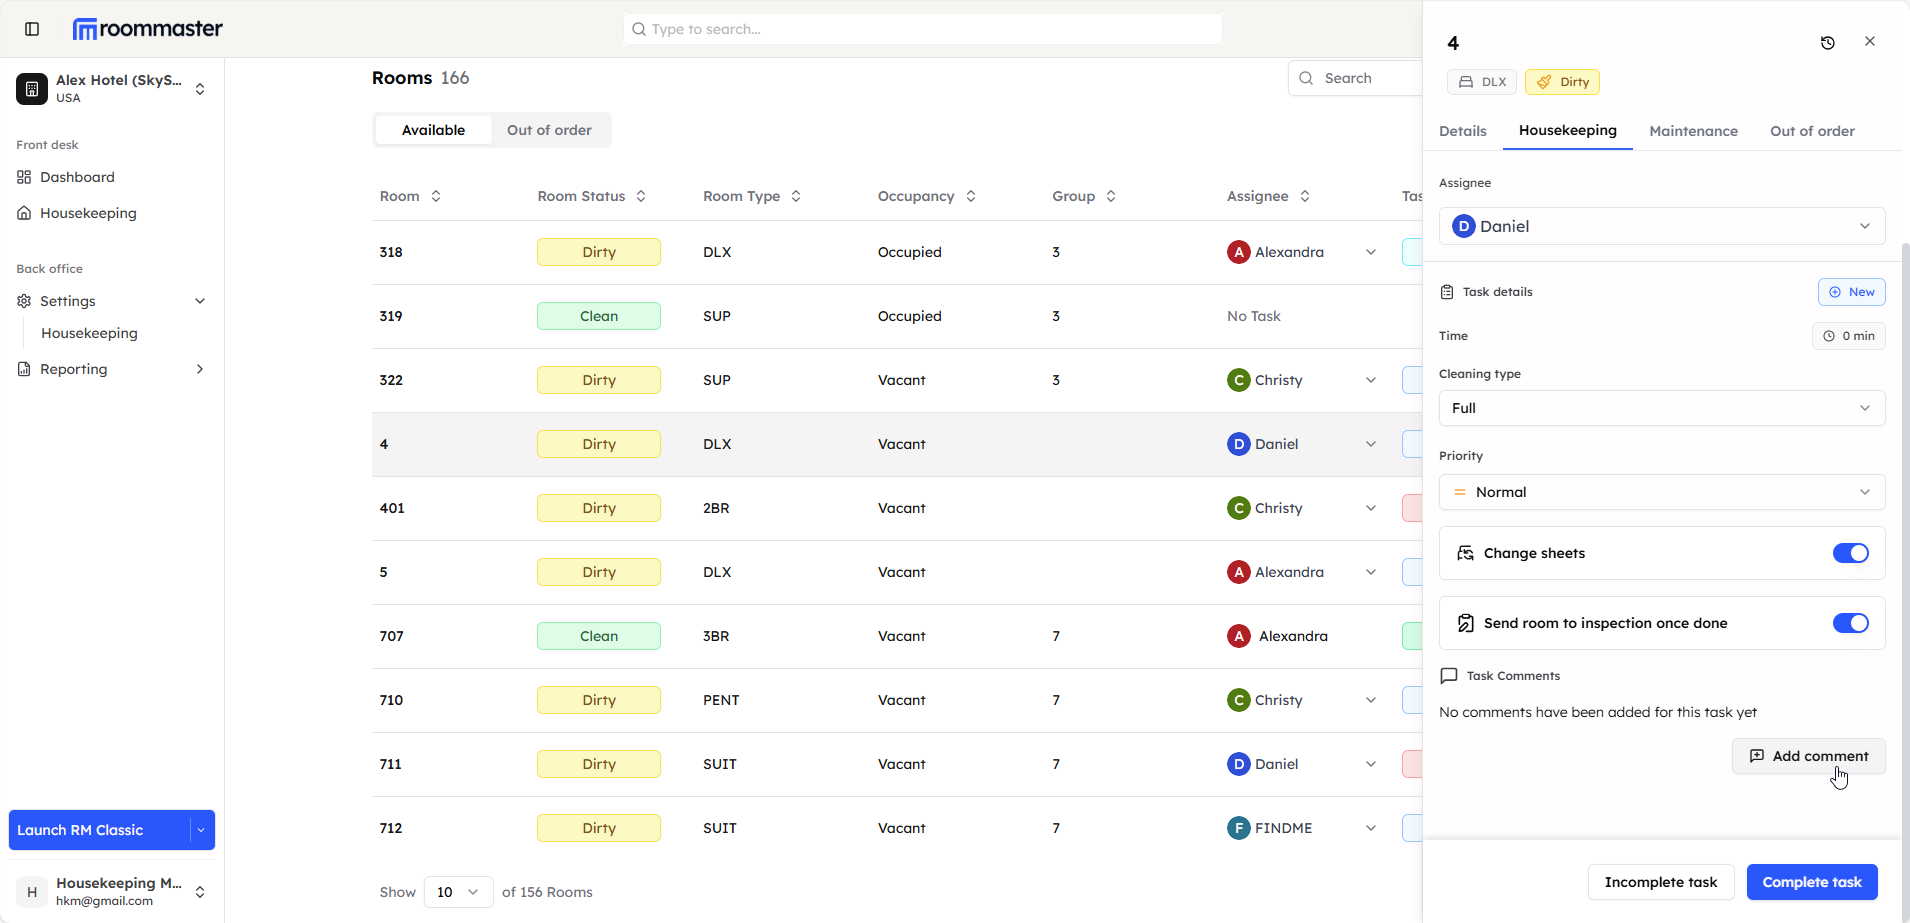
Task: Switch to the Maintenance tab
Action: 1693,131
